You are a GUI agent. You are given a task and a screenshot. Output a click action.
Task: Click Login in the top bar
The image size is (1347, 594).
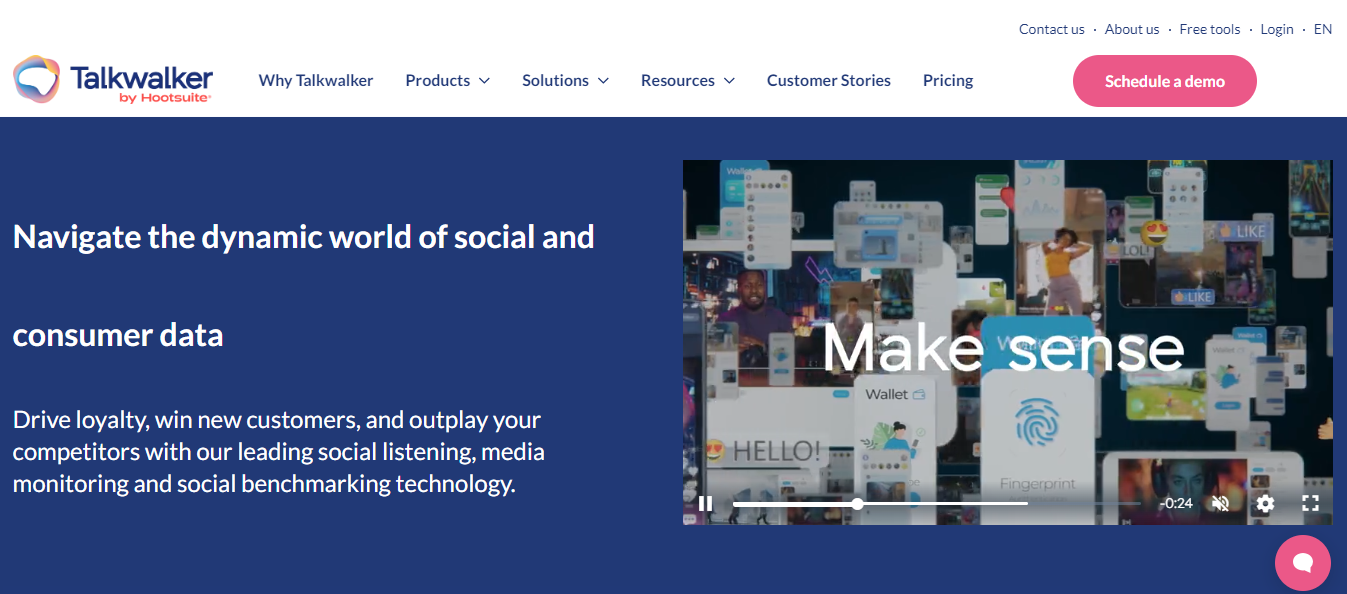click(x=1276, y=29)
